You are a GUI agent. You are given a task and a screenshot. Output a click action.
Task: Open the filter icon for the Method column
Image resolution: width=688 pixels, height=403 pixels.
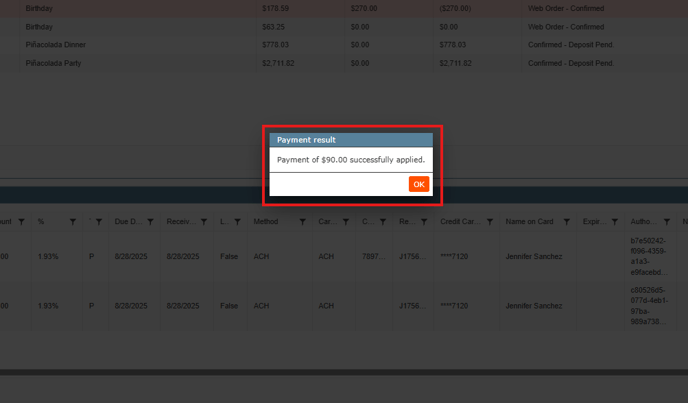pos(302,222)
